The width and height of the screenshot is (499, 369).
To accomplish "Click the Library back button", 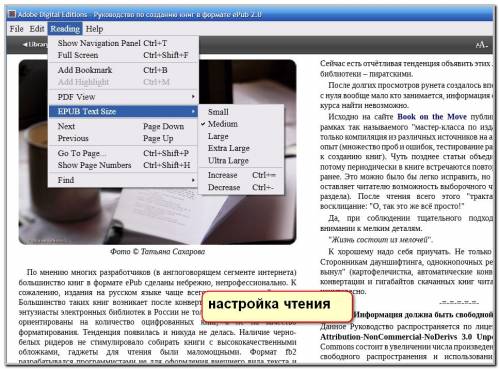I will coord(34,44).
